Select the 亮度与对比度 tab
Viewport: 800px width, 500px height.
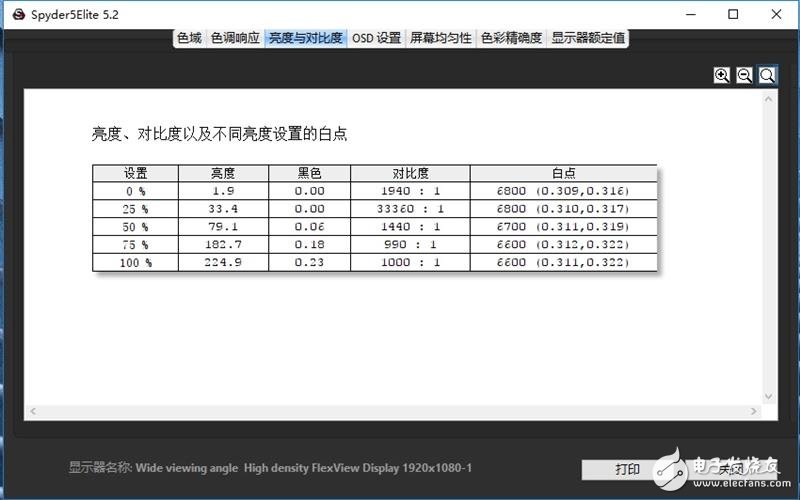306,38
